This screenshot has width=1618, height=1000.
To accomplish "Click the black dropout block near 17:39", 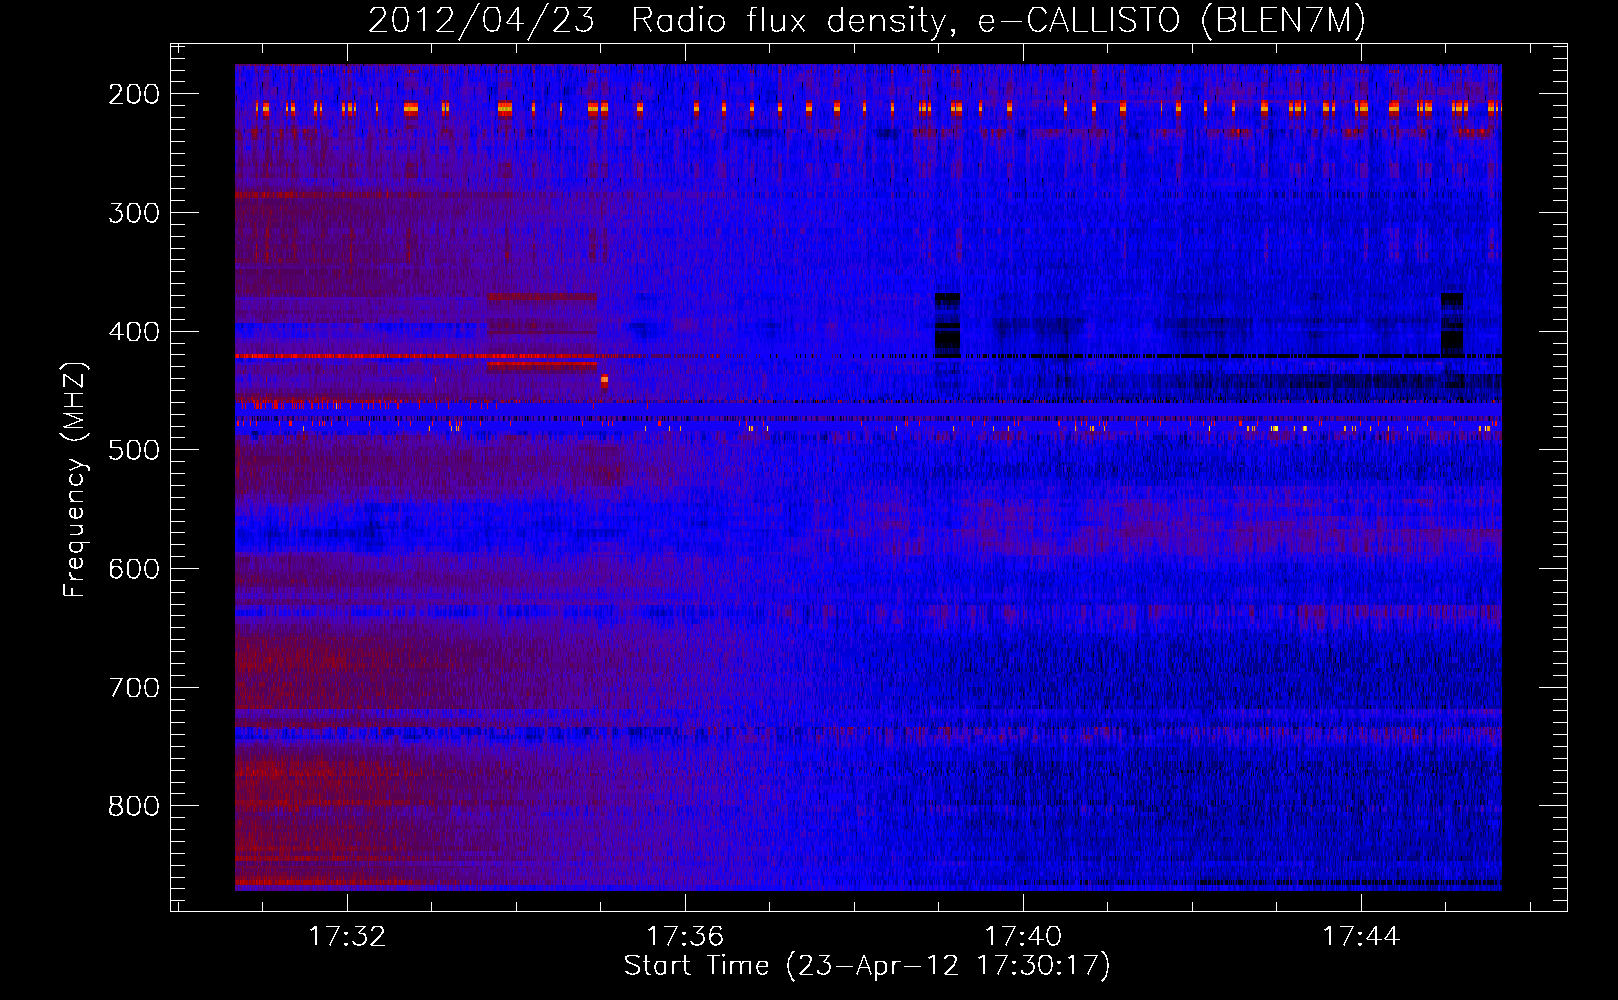I will coord(947,325).
